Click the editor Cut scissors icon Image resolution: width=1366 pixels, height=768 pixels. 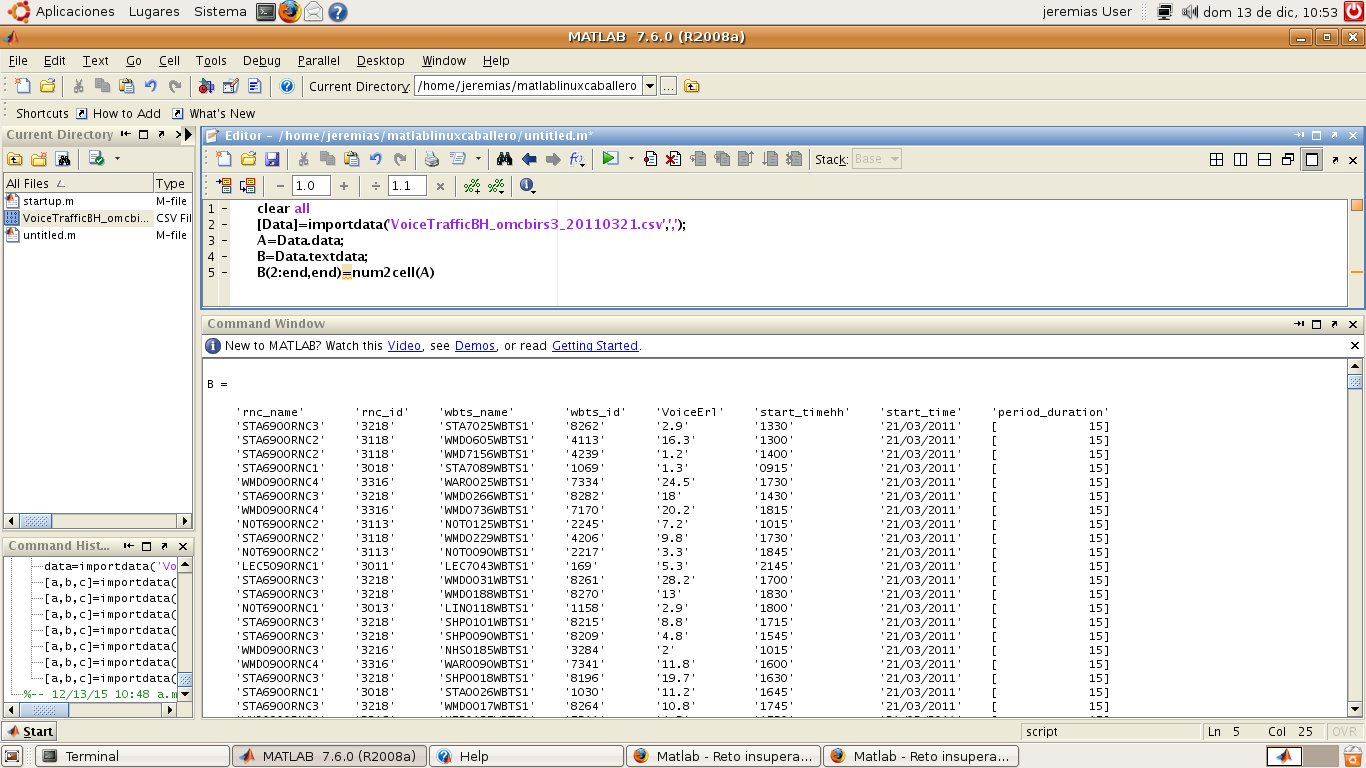(x=303, y=159)
